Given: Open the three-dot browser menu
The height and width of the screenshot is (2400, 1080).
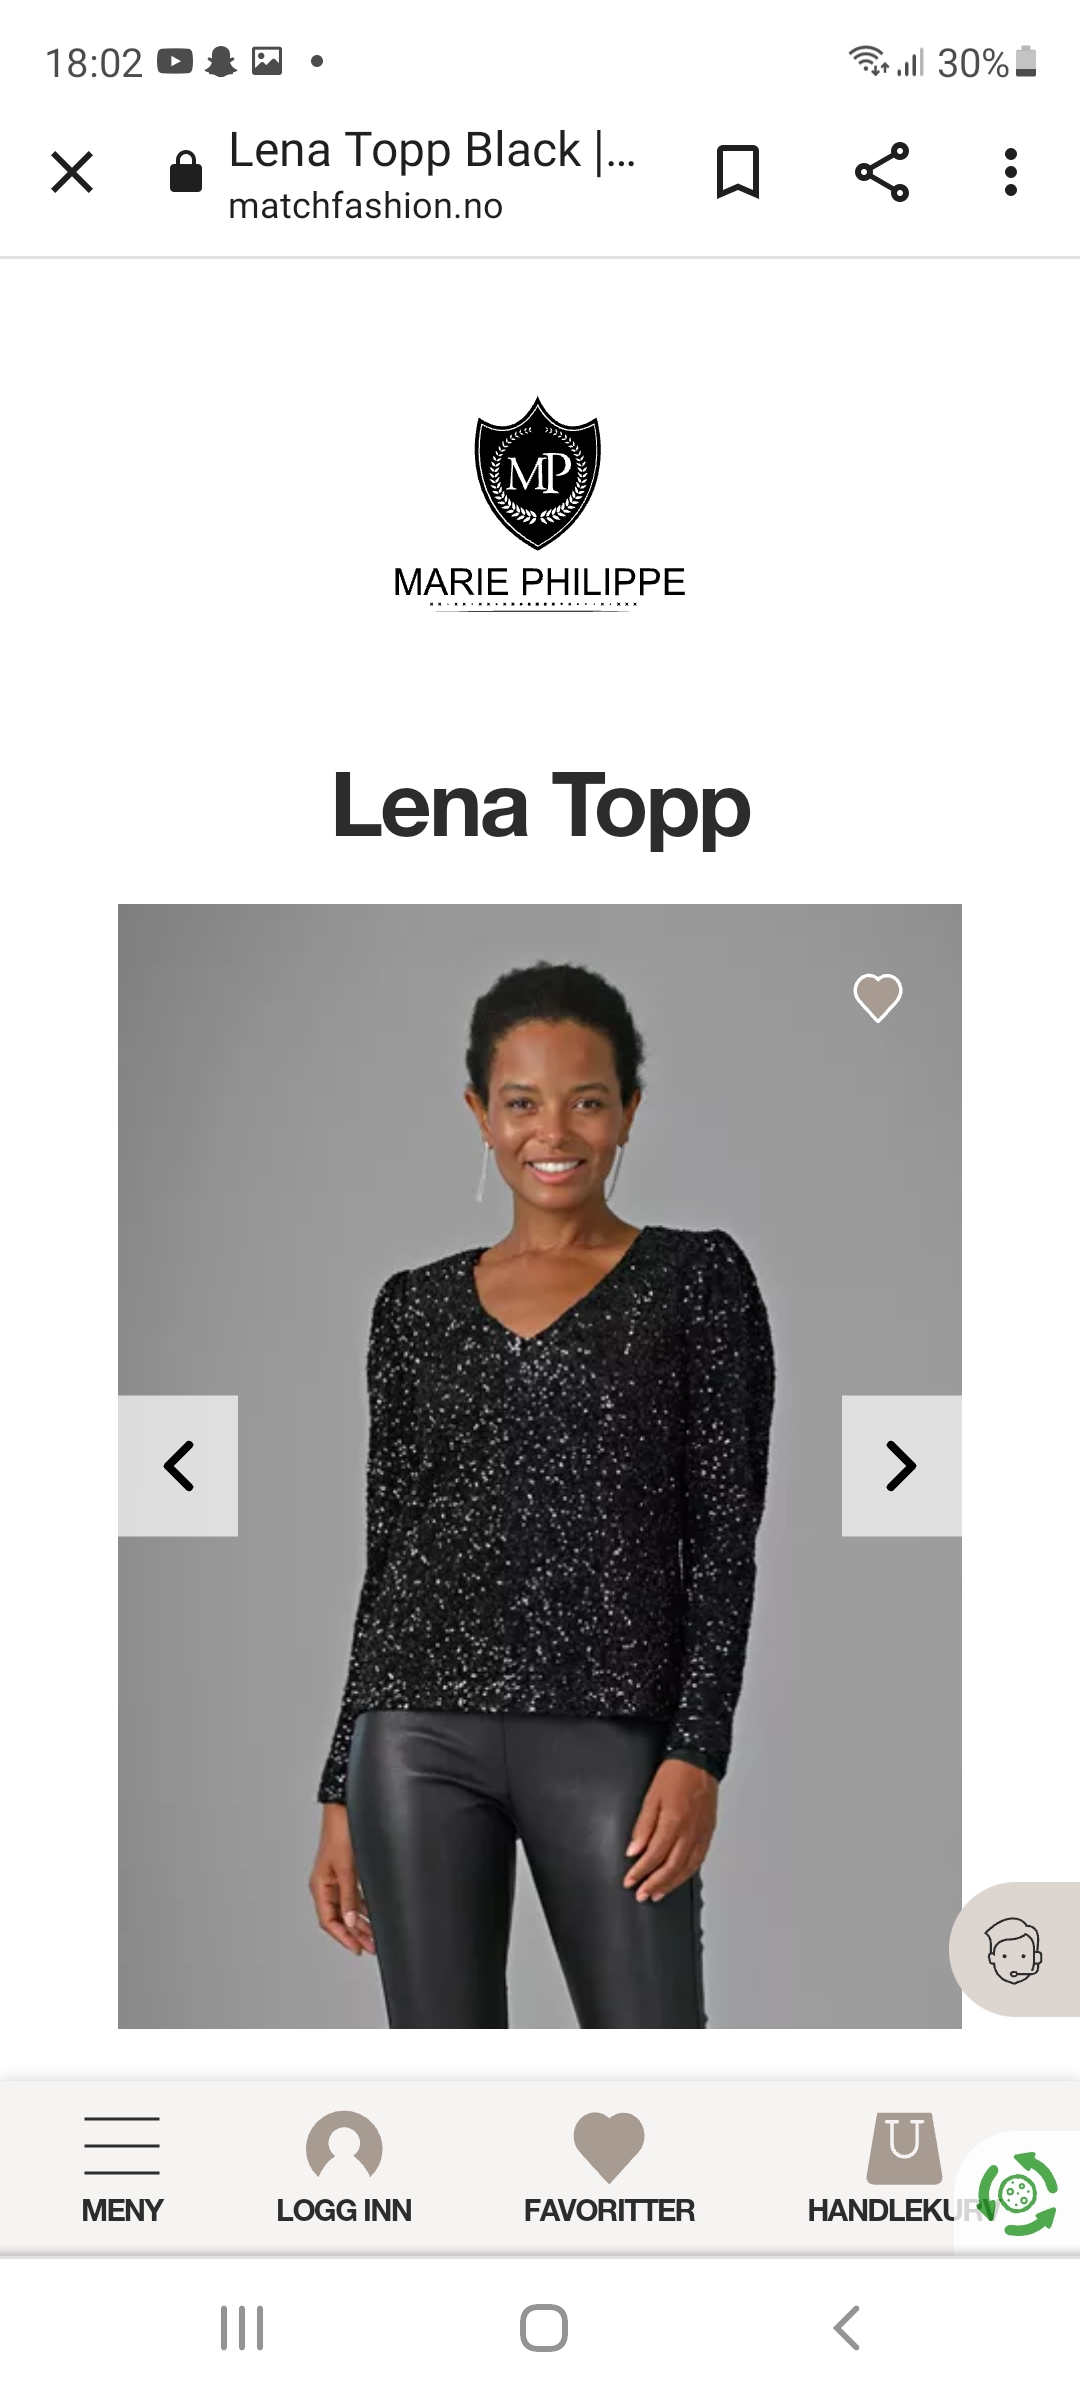Looking at the screenshot, I should 1011,172.
